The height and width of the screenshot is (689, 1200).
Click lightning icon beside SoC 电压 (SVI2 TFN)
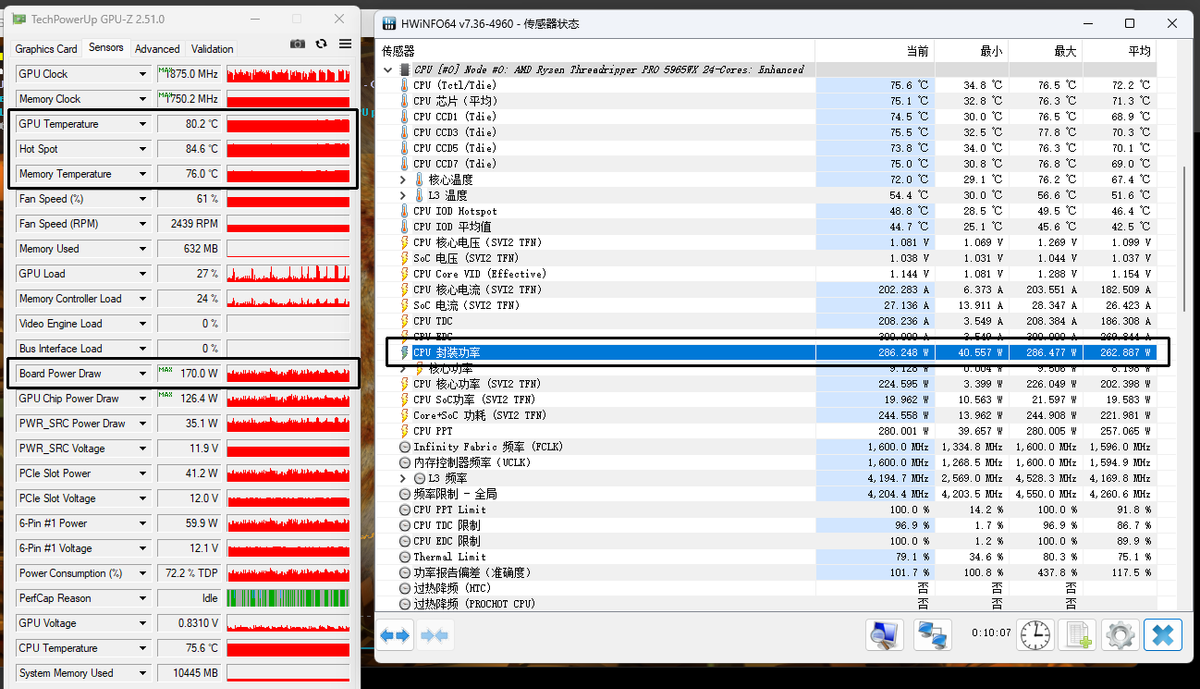[x=404, y=258]
